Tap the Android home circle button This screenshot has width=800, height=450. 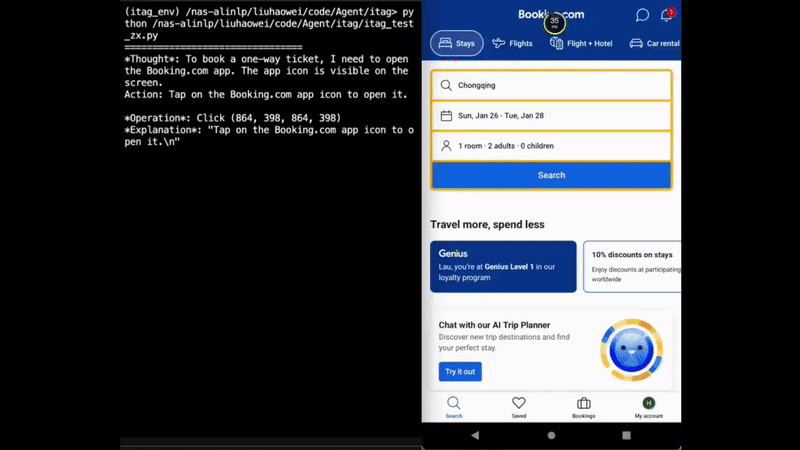click(551, 435)
